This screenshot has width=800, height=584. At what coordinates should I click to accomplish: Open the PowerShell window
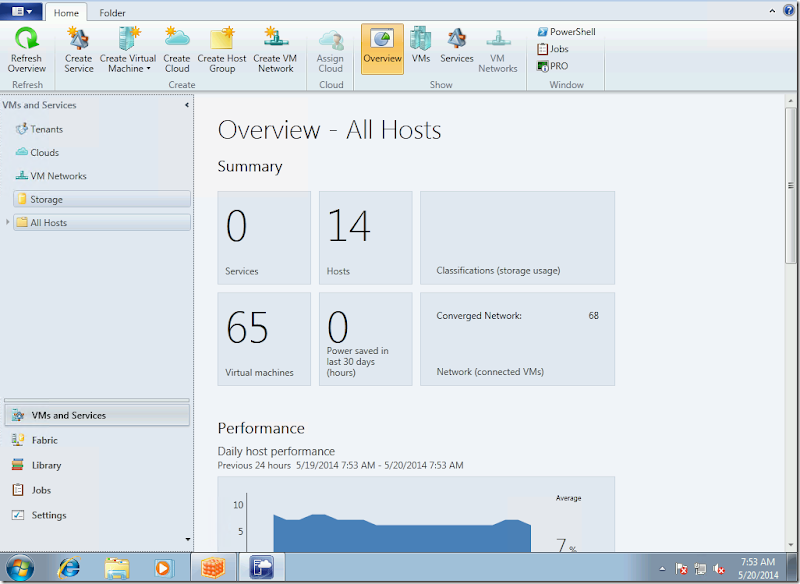[x=566, y=32]
